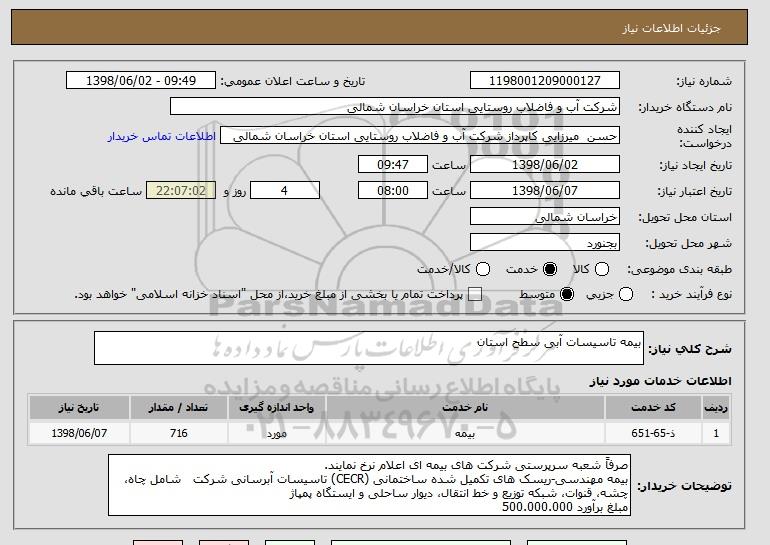
Task: Click the remaining days field showing 4
Action: [x=285, y=191]
